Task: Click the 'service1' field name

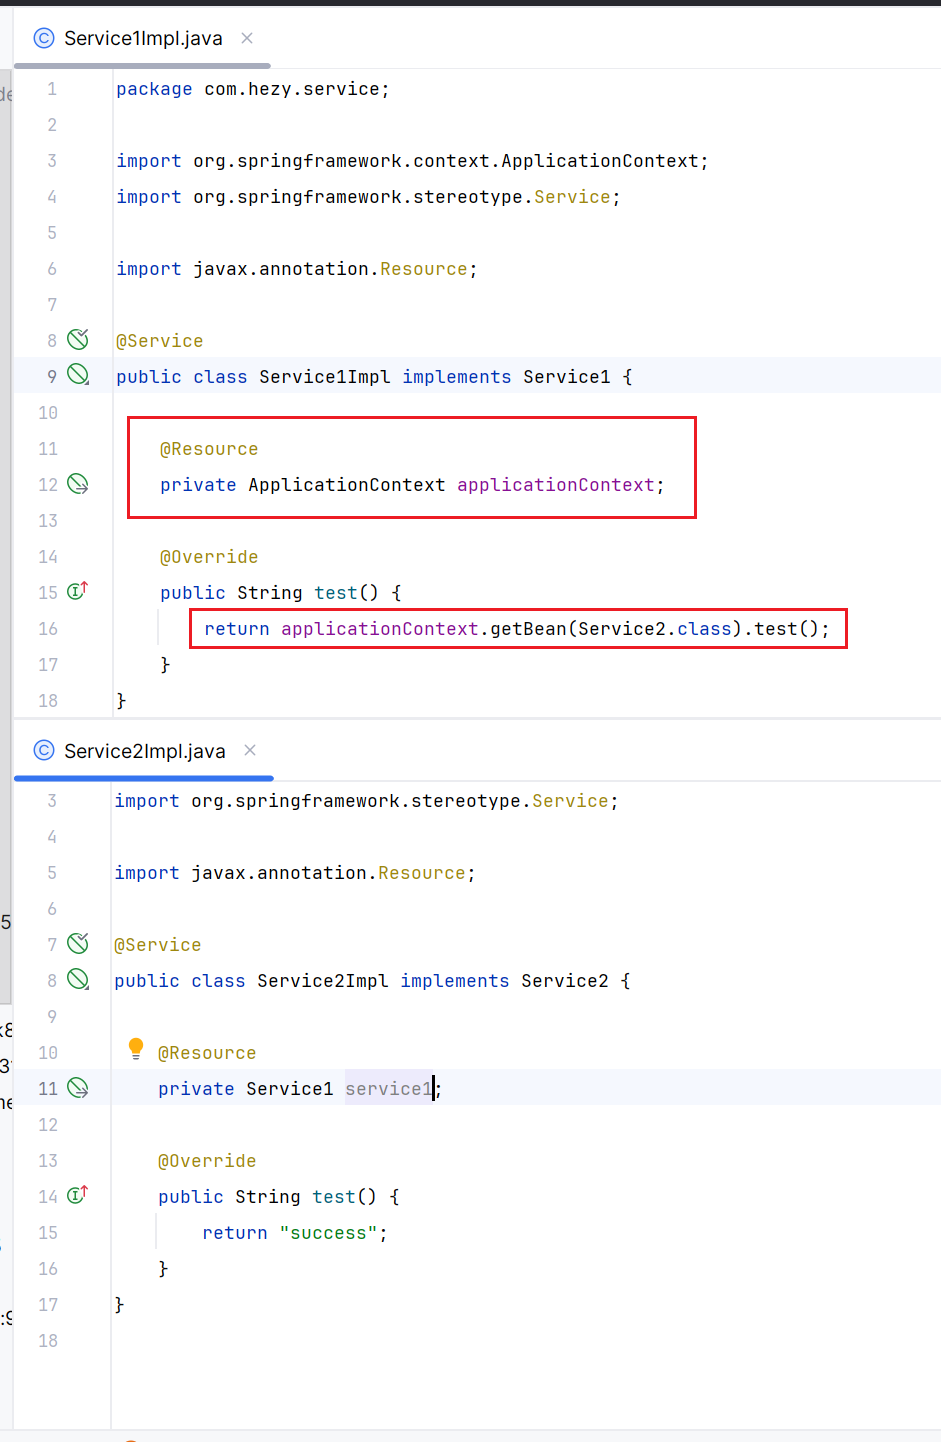Action: click(389, 1089)
